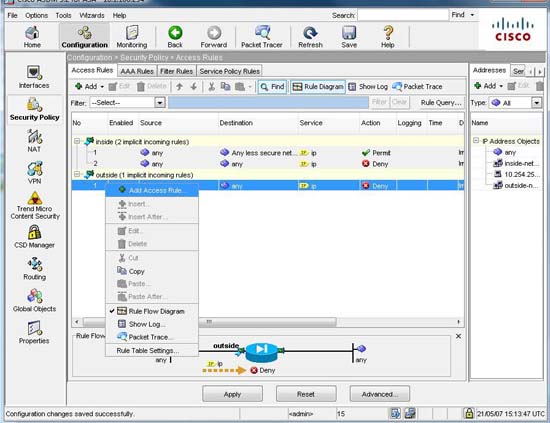This screenshot has width=550, height=423.
Task: Click the Reset button
Action: [x=306, y=394]
